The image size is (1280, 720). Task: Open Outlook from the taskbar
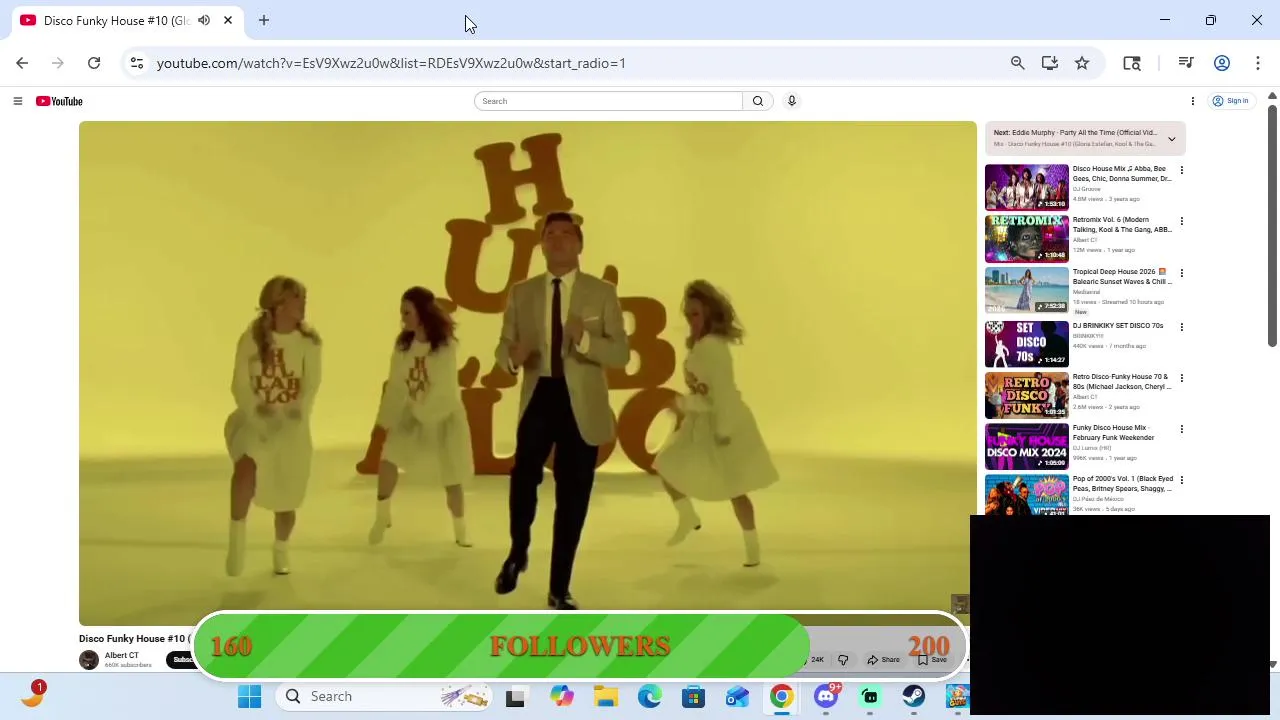pos(737,696)
